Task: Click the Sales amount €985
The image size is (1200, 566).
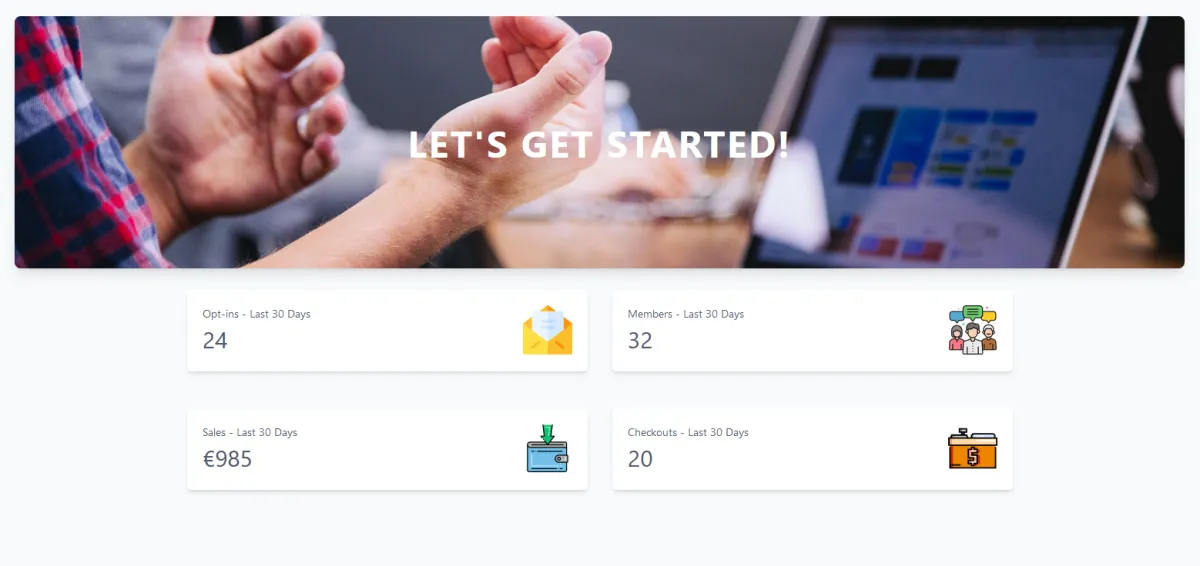Action: point(227,460)
